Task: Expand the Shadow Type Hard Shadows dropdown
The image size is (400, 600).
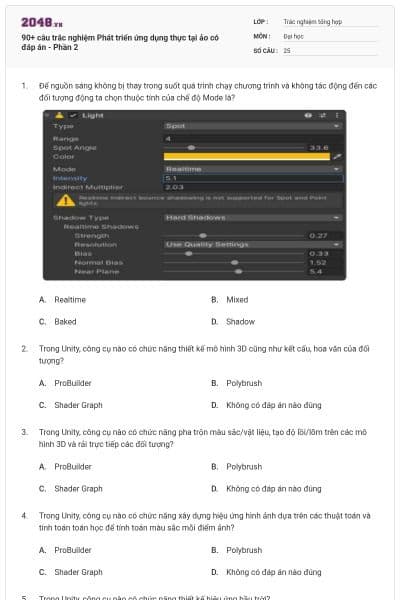Action: coord(253,218)
